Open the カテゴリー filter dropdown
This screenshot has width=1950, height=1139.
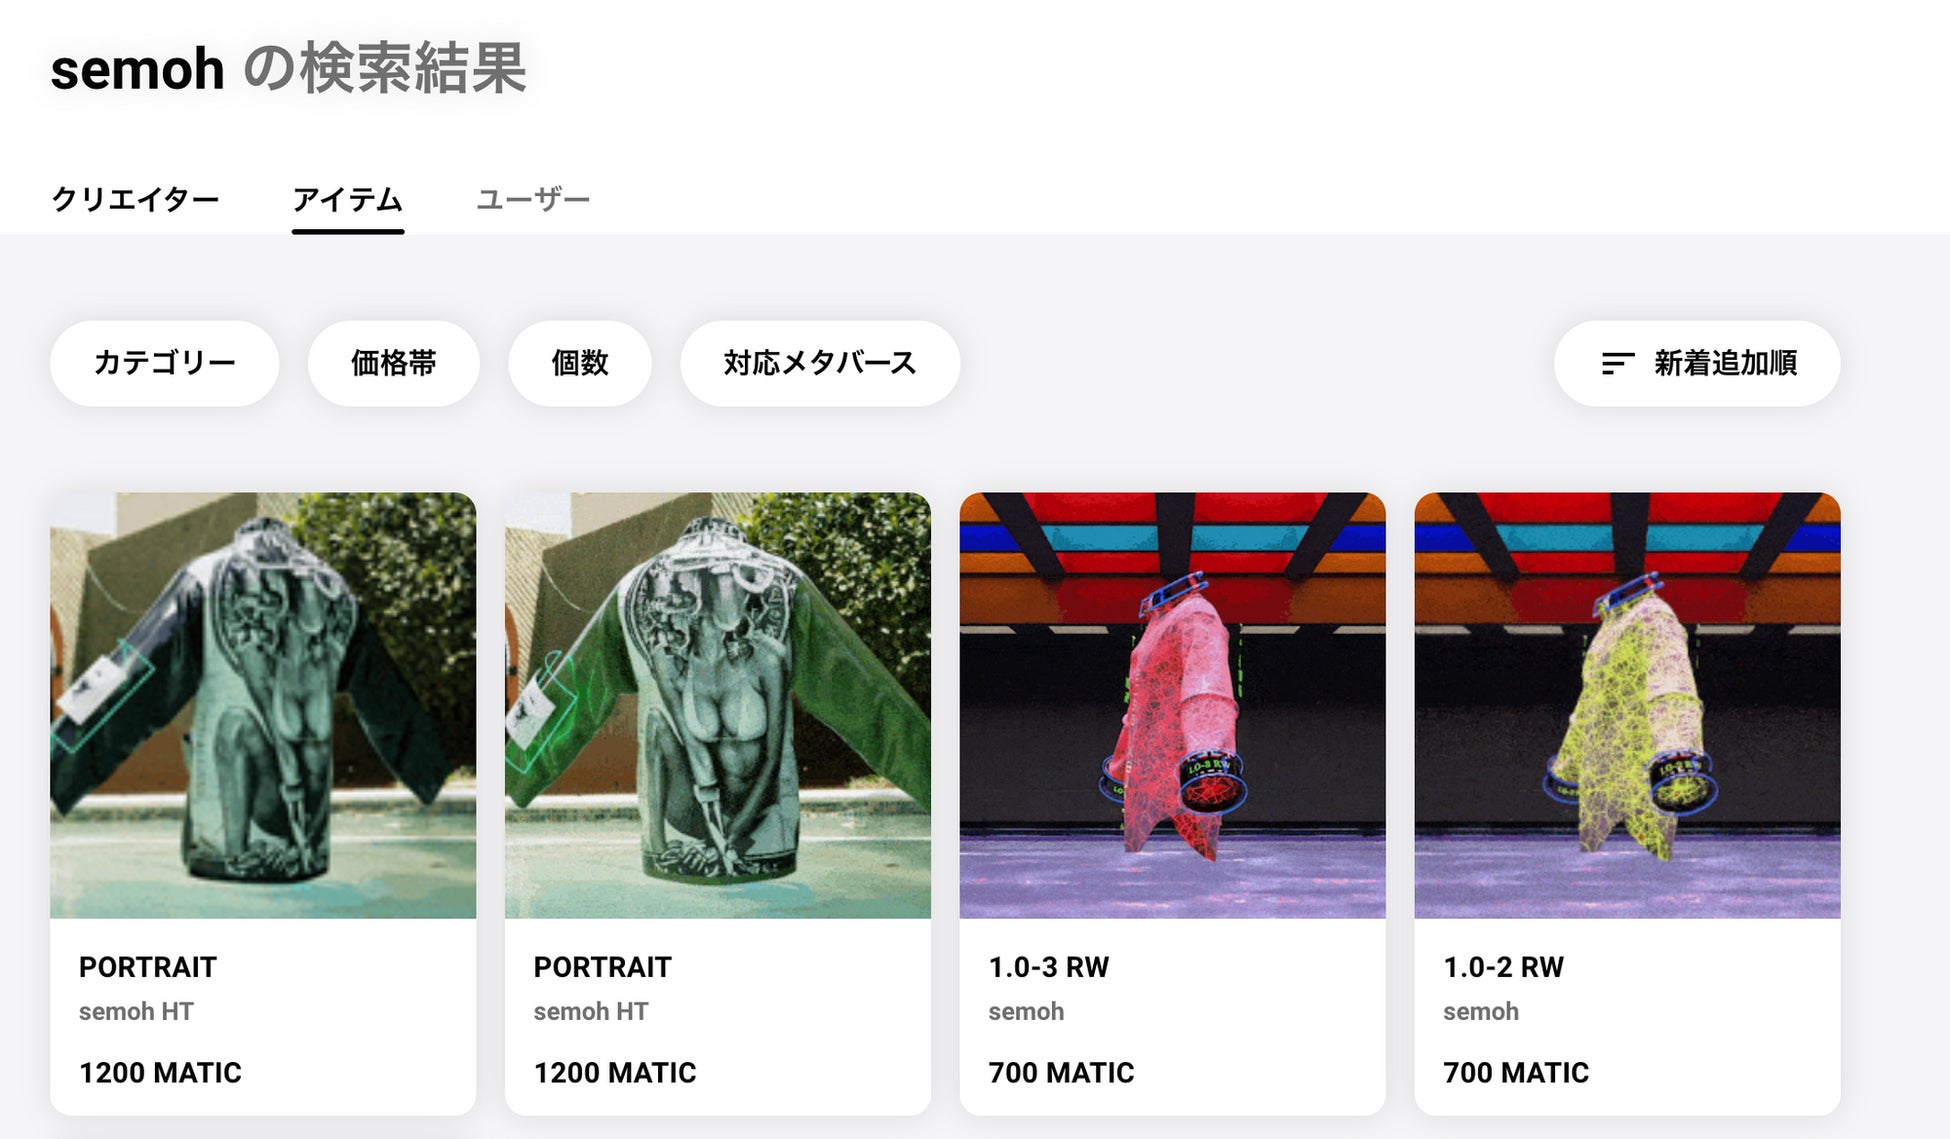coord(164,363)
